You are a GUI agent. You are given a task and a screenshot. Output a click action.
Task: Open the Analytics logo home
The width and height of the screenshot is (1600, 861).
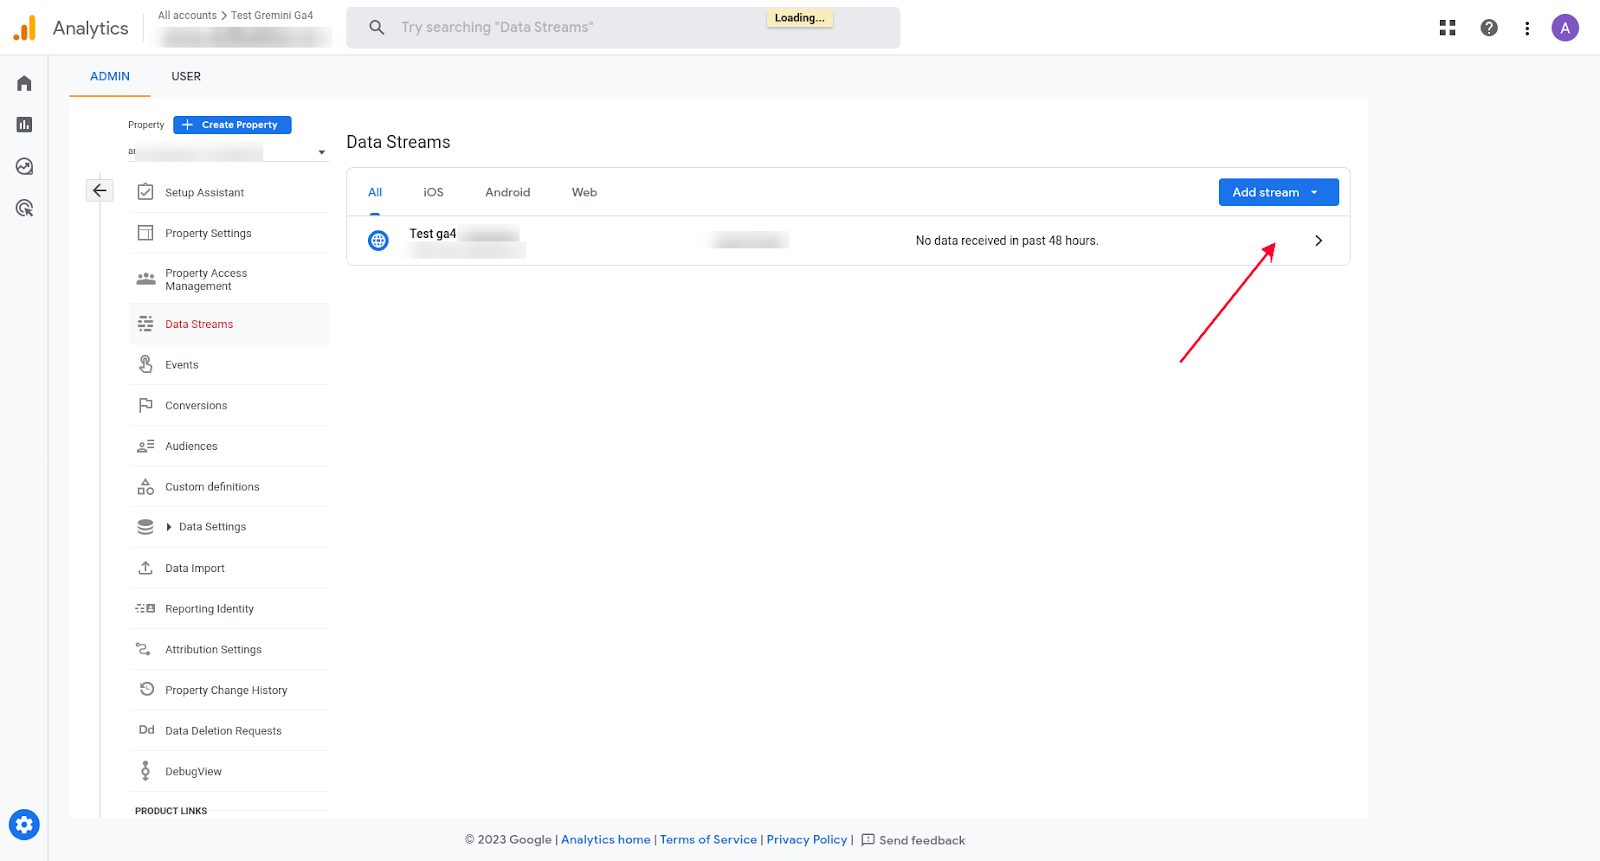click(25, 28)
